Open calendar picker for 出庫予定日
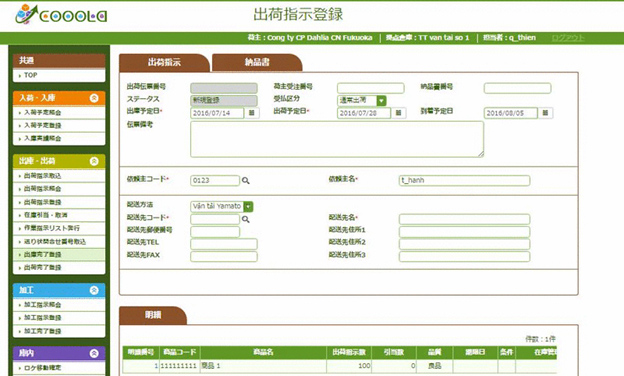624x376 pixels. click(x=252, y=113)
